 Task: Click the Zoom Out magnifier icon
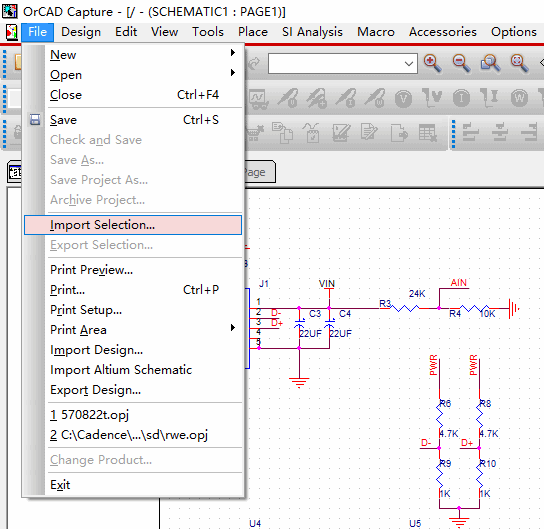[461, 63]
